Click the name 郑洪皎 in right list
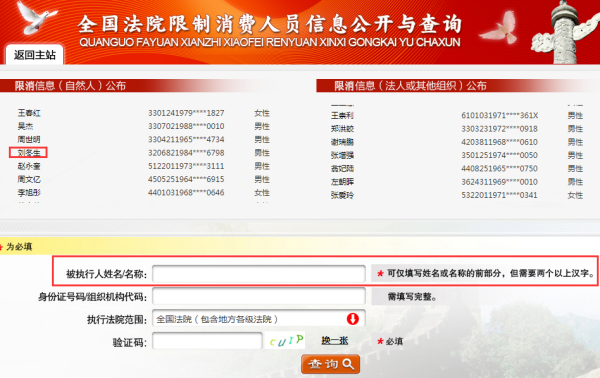Viewport: 600px width, 378px height. click(x=342, y=129)
